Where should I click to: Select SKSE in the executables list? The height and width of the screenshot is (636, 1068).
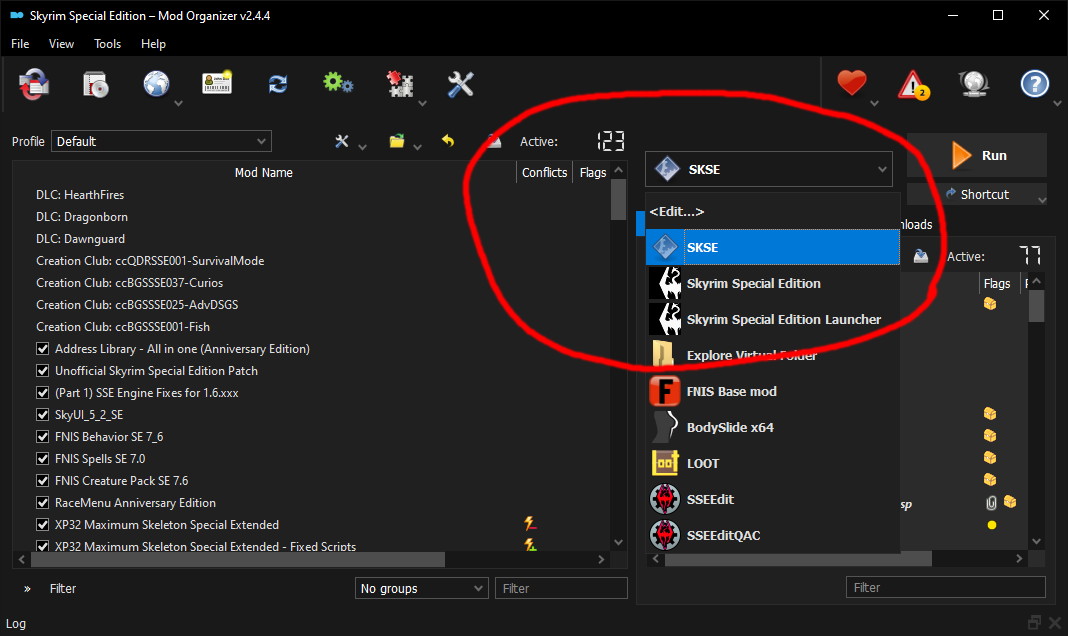pyautogui.click(x=772, y=247)
